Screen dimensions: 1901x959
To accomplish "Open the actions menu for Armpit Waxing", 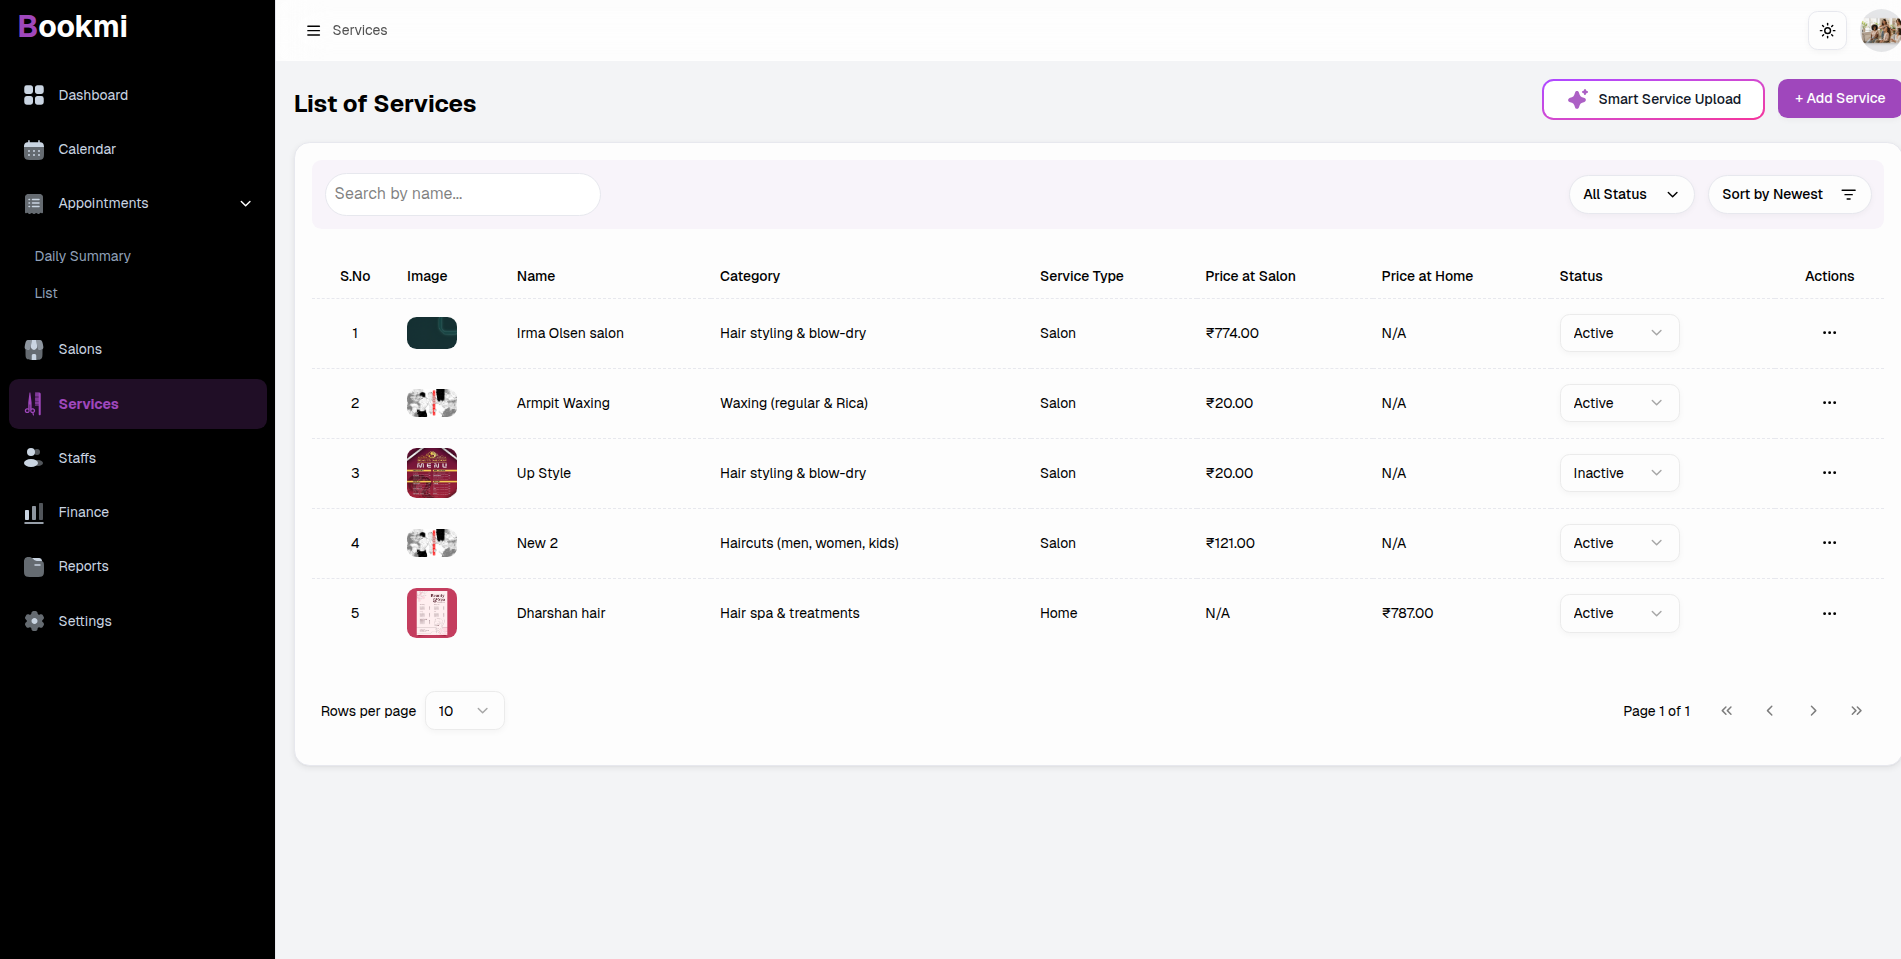I will [1829, 403].
